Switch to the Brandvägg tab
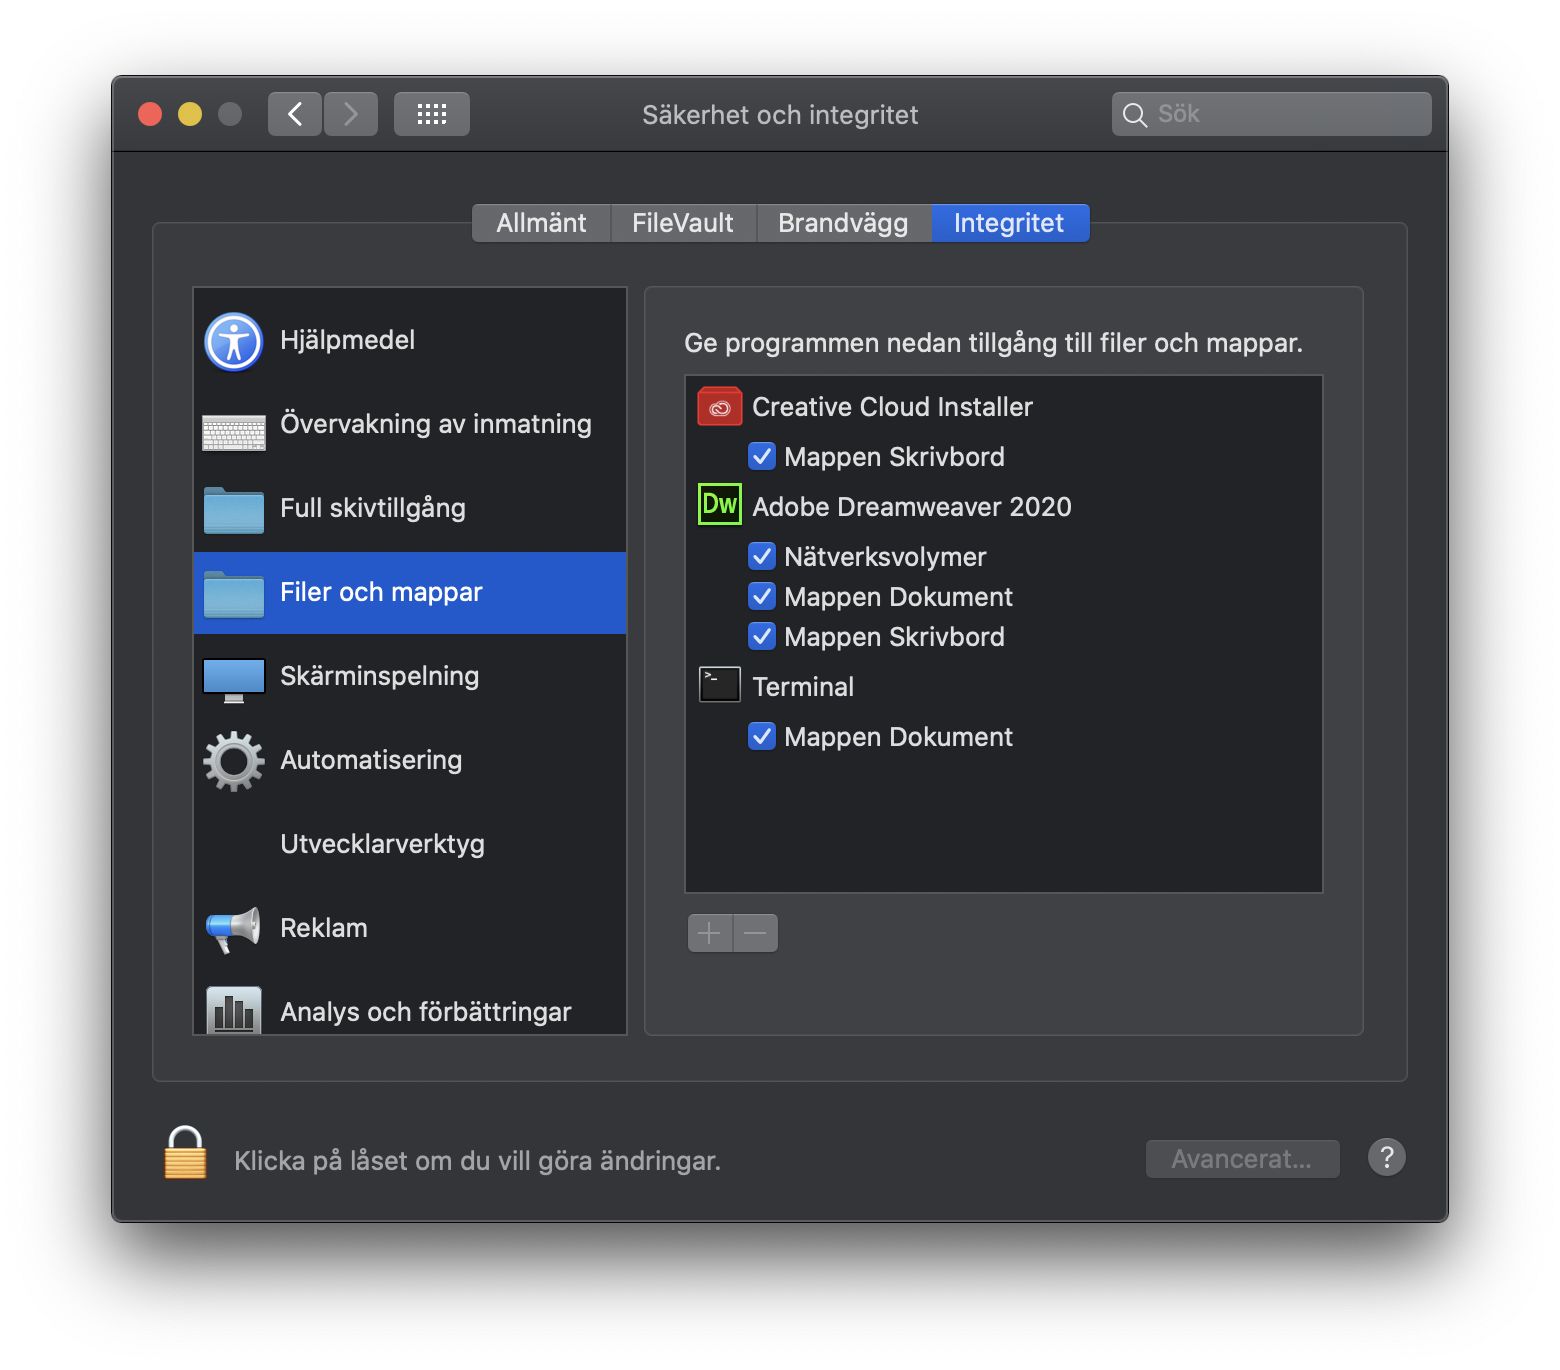 pos(843,223)
